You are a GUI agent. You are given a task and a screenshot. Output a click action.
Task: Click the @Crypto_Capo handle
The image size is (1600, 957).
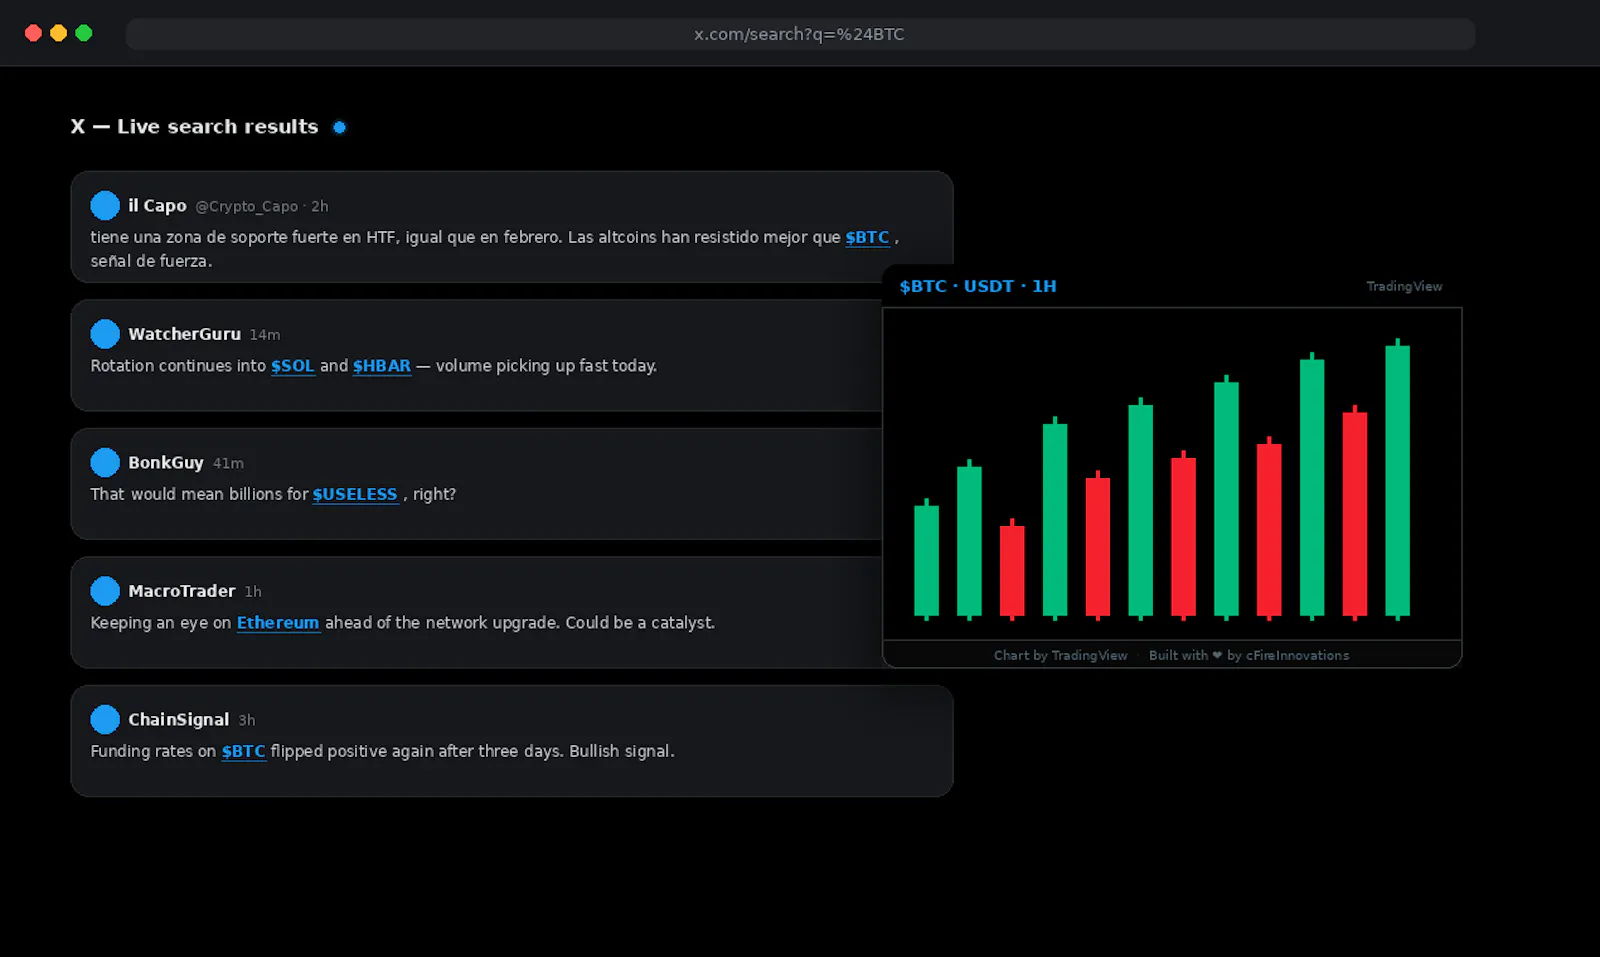[x=247, y=206]
